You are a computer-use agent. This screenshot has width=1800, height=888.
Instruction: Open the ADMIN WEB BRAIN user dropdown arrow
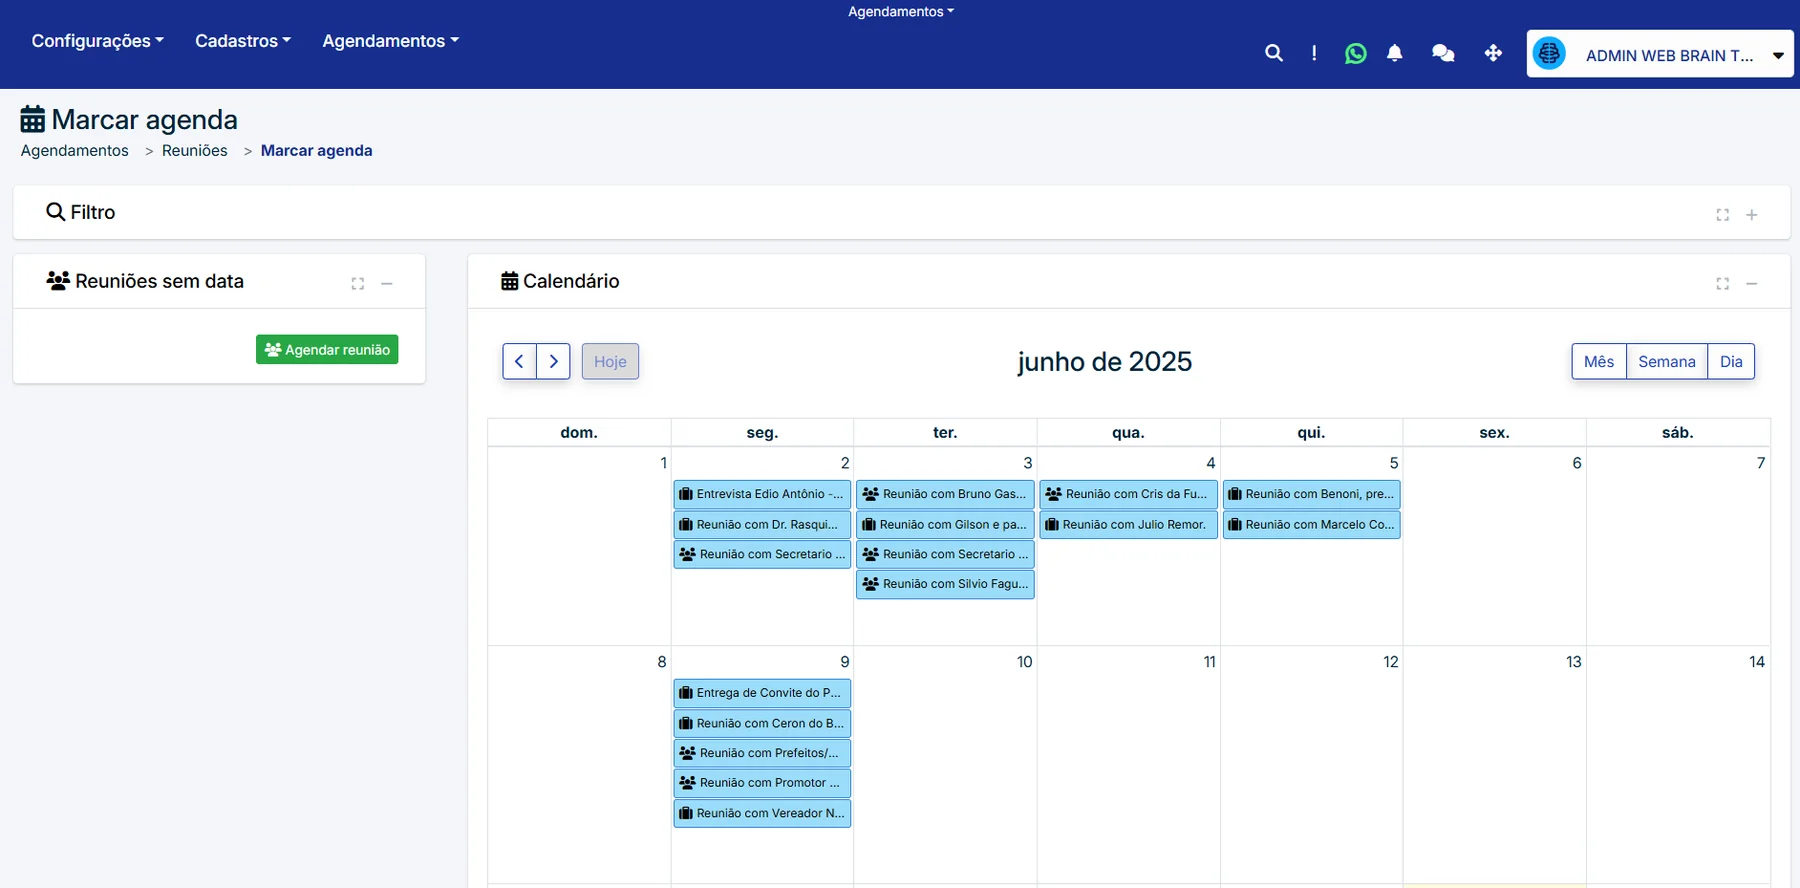click(1778, 56)
